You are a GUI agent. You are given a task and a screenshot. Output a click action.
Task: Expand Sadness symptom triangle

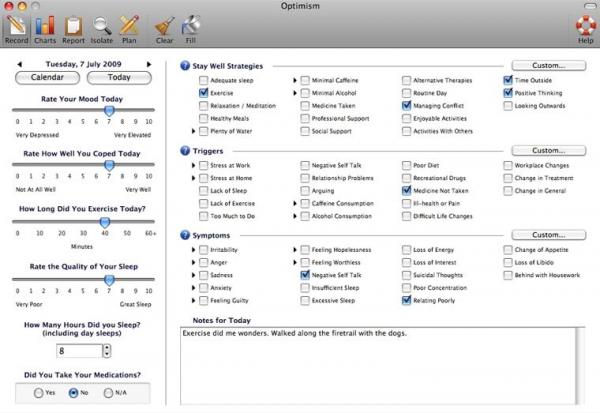193,275
